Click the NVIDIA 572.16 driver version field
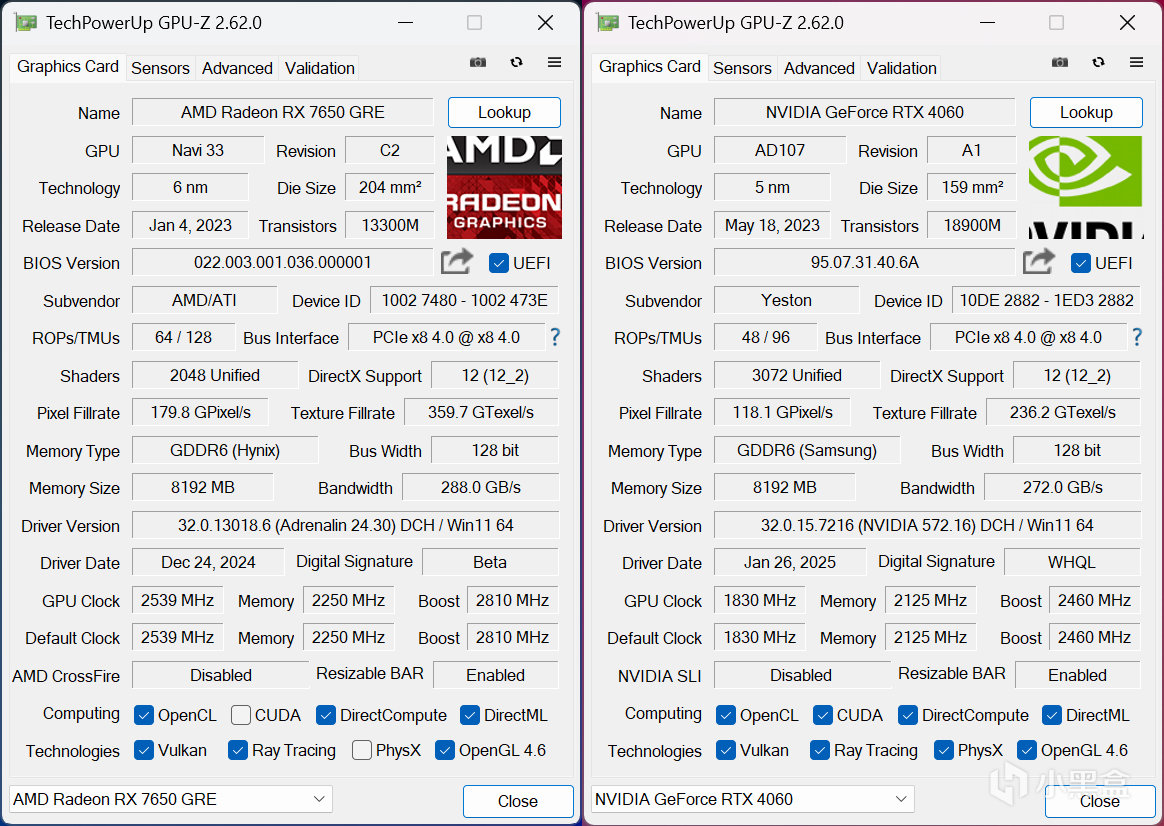The height and width of the screenshot is (826, 1164). click(x=927, y=525)
